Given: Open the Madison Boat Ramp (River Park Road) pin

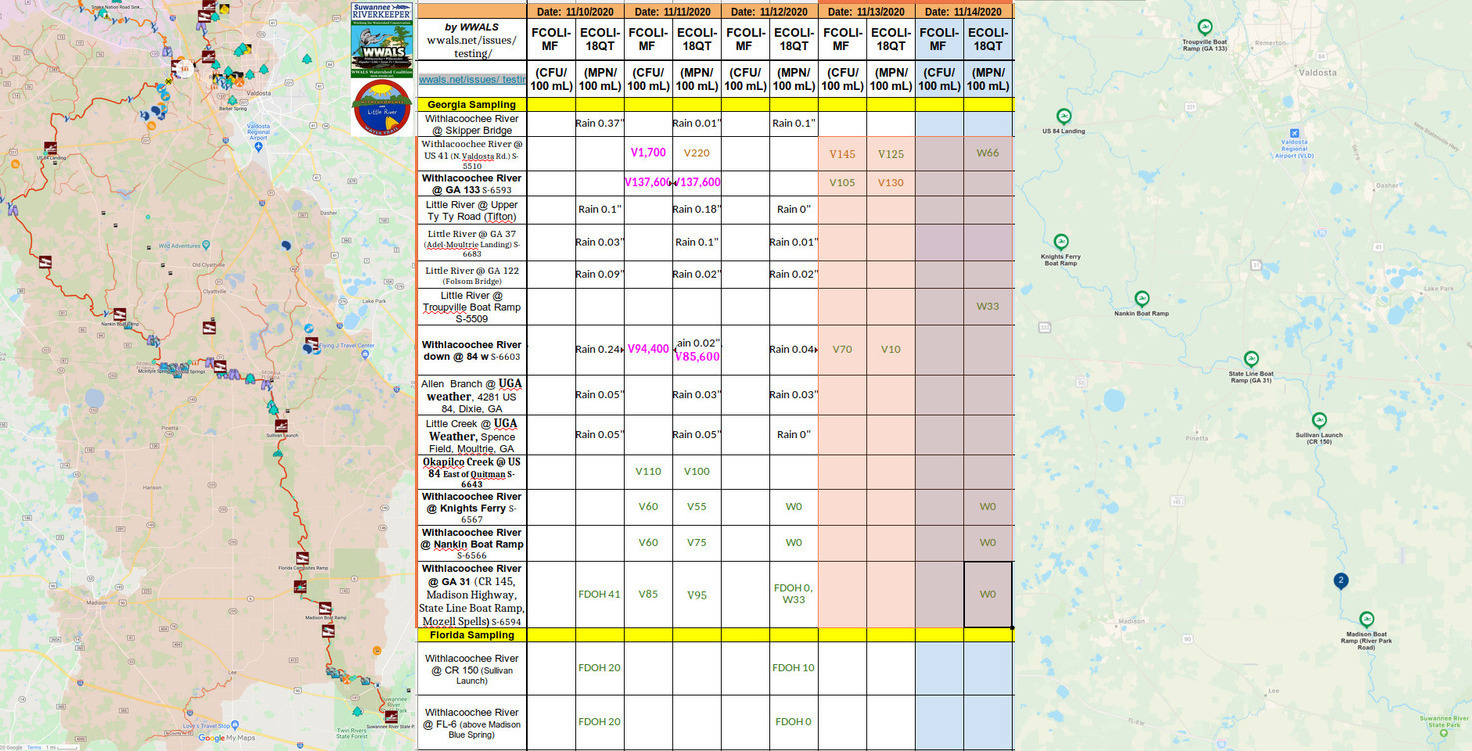Looking at the screenshot, I should [x=1366, y=619].
